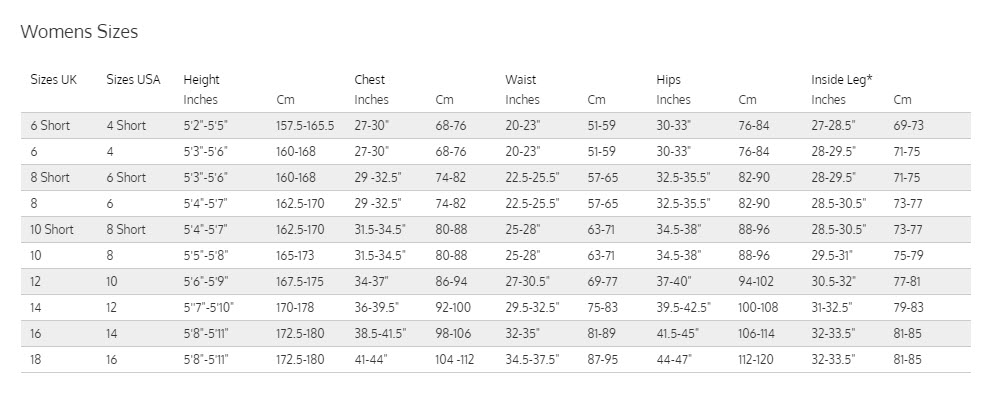Click the Womens Sizes heading
The height and width of the screenshot is (393, 992).
[79, 32]
